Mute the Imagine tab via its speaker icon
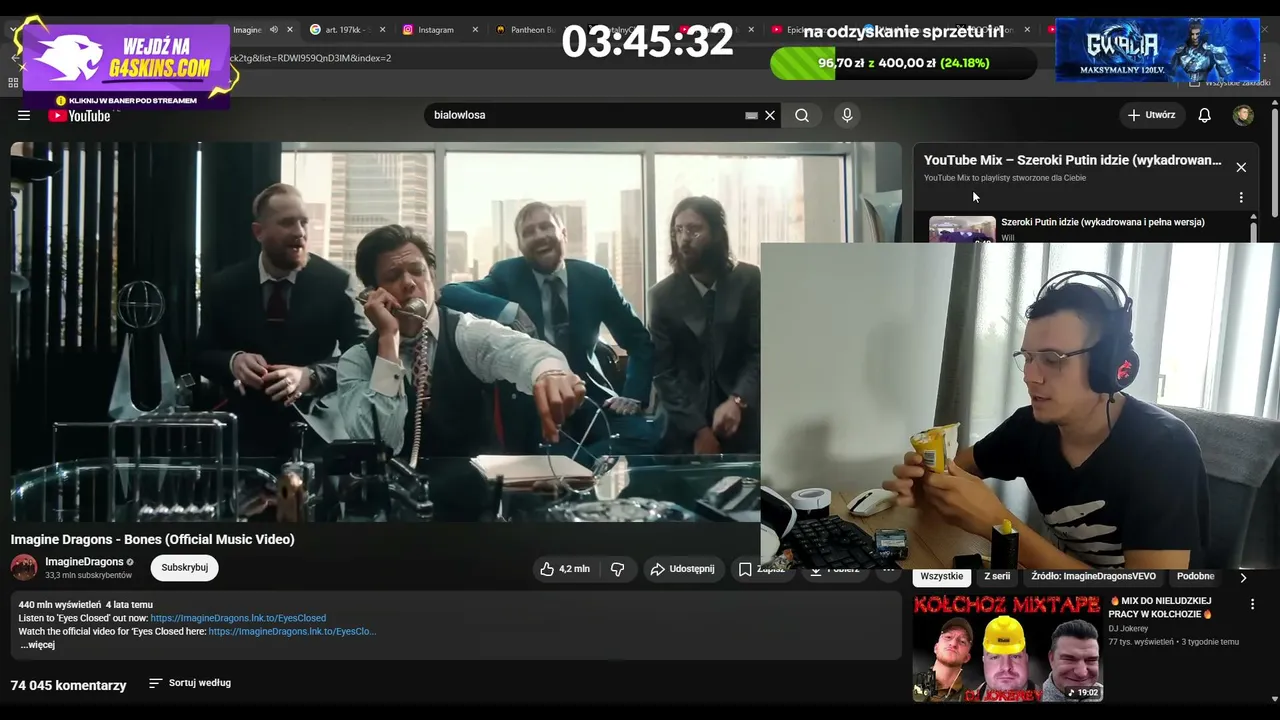The image size is (1280, 720). pyautogui.click(x=274, y=30)
